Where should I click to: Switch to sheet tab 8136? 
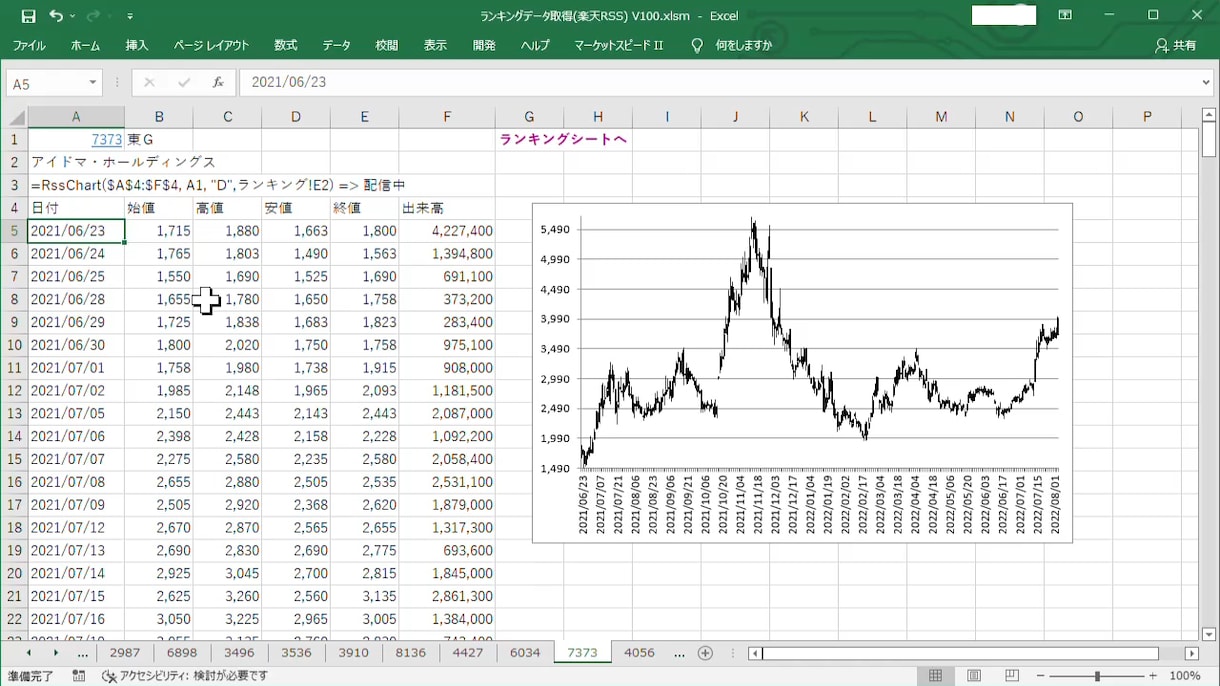click(x=410, y=653)
